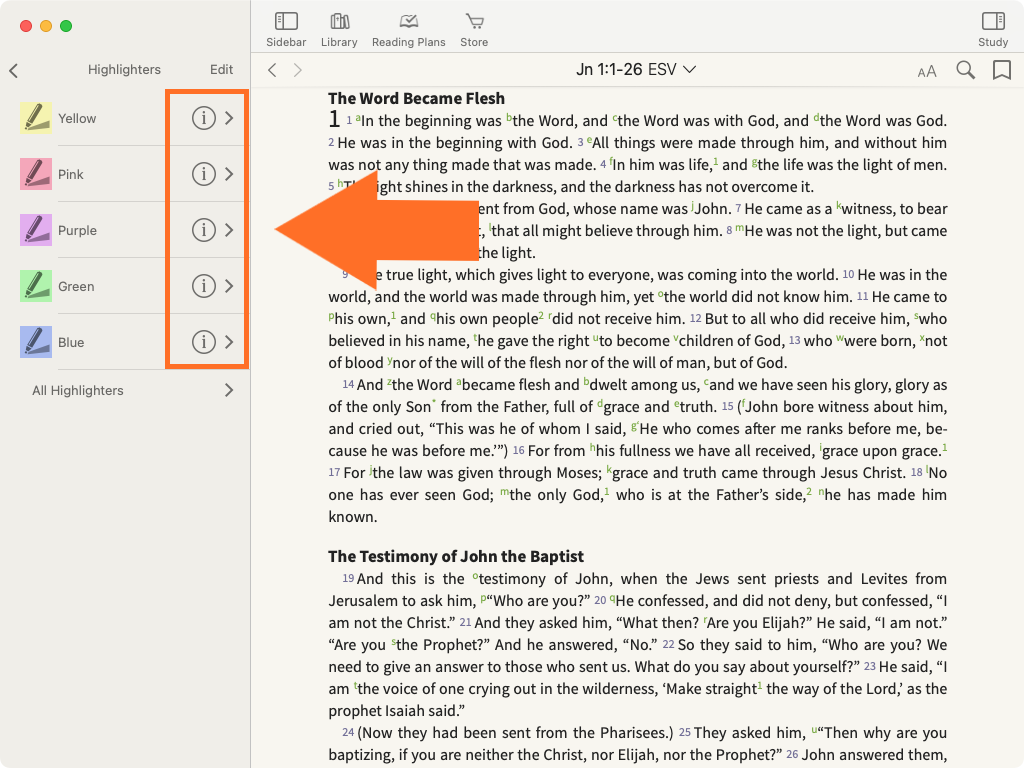1024x768 pixels.
Task: Show info for the Purple highlighter
Action: (x=203, y=230)
